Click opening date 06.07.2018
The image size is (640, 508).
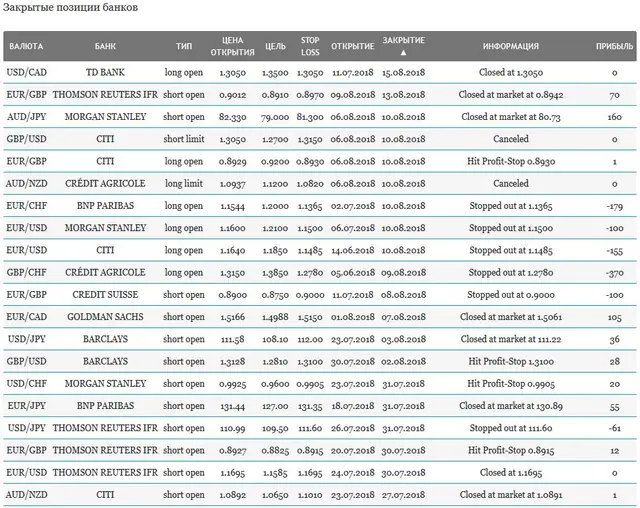(x=353, y=228)
